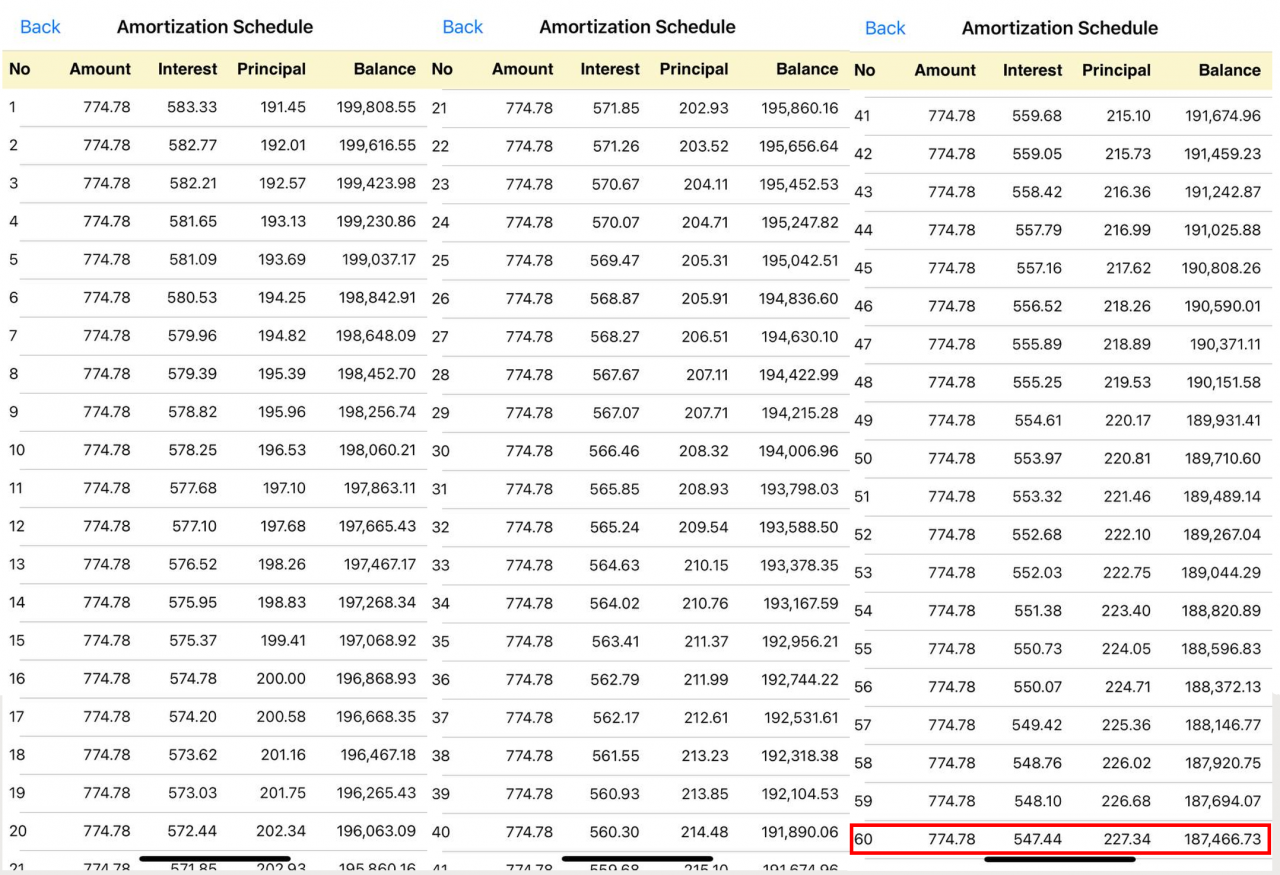
Task: Click the horizontal scroll indicator under first table
Action: click(215, 858)
